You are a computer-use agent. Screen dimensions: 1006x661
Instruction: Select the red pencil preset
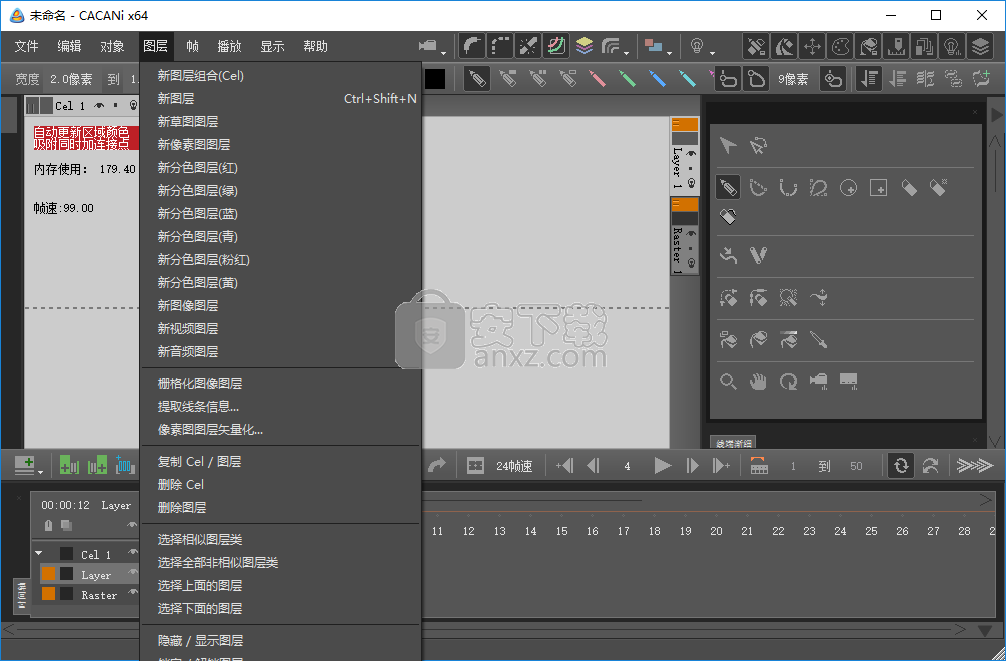pos(597,79)
